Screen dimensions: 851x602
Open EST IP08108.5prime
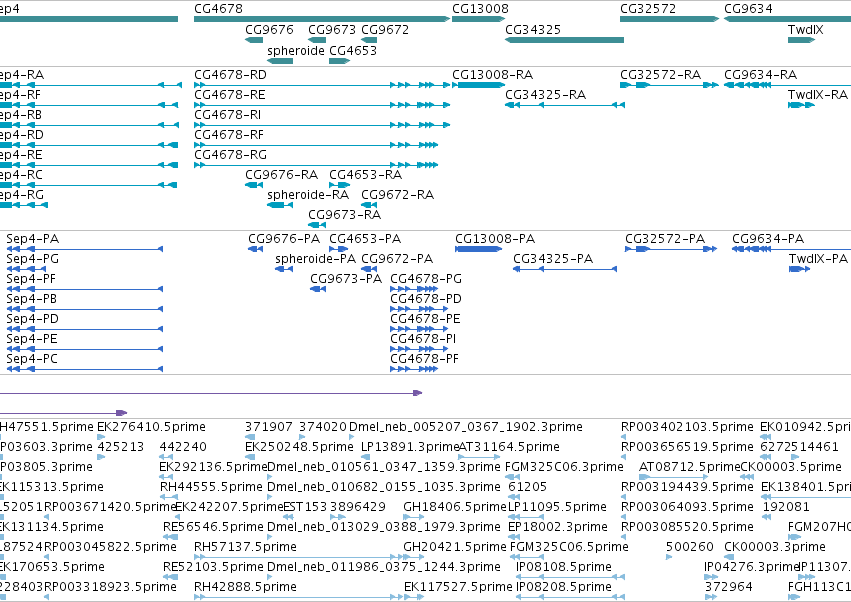pyautogui.click(x=564, y=567)
